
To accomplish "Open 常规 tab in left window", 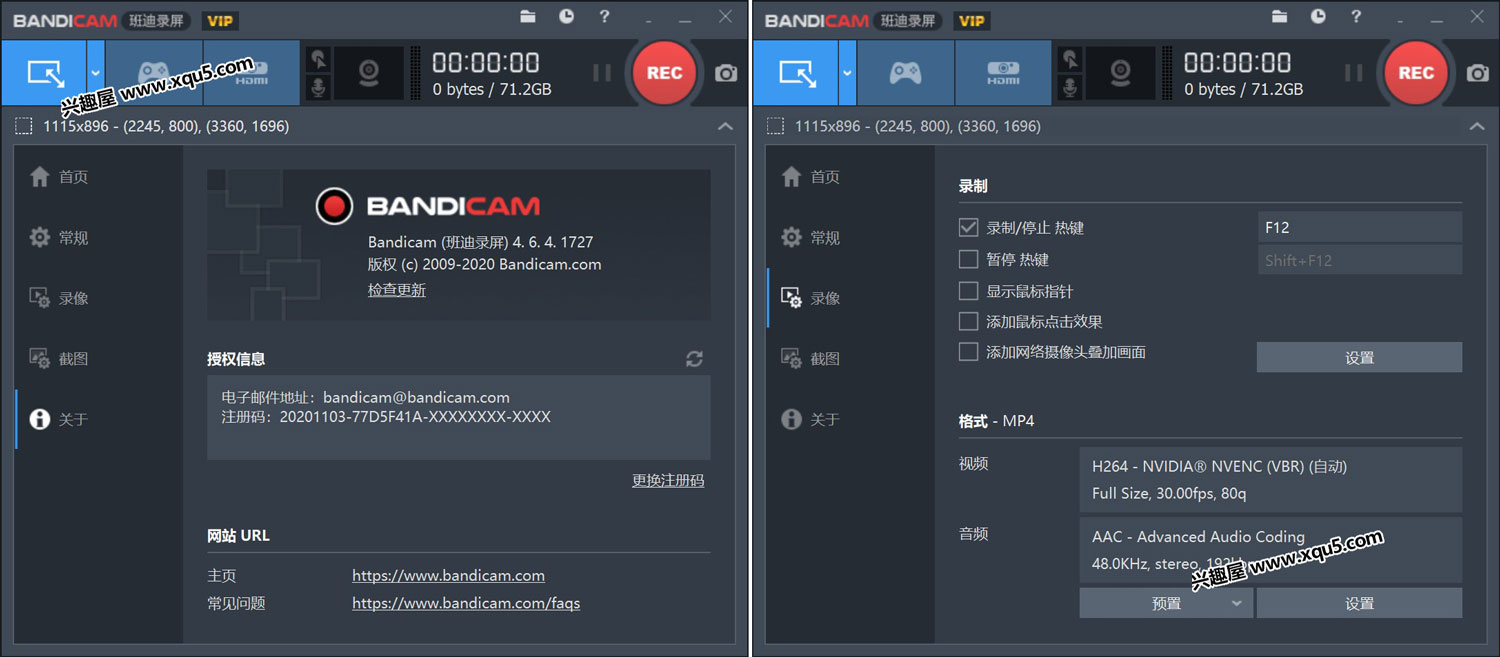I will pos(100,238).
